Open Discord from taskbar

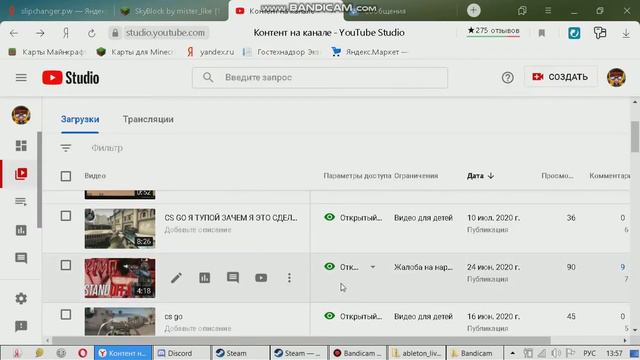coord(182,353)
